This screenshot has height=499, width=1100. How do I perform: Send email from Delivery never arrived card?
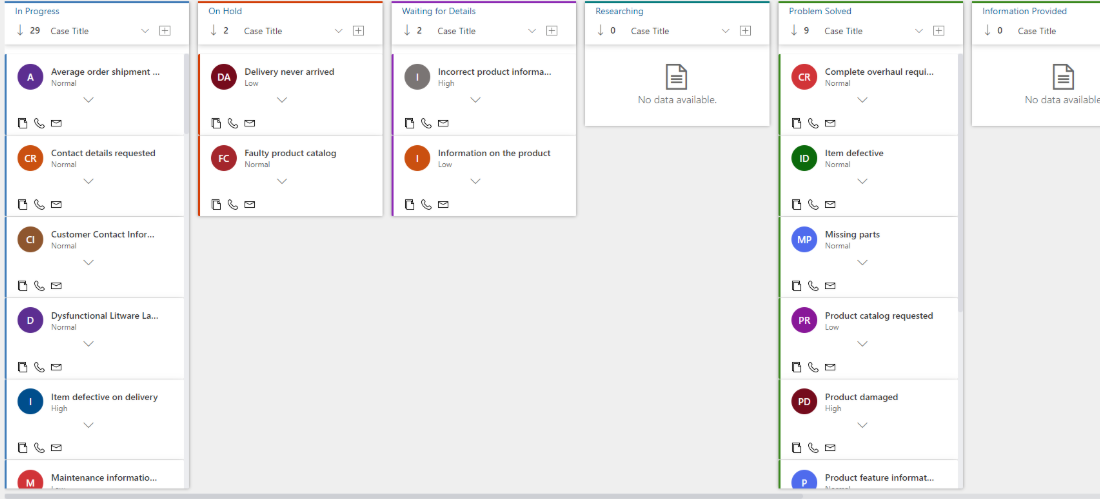pos(250,124)
